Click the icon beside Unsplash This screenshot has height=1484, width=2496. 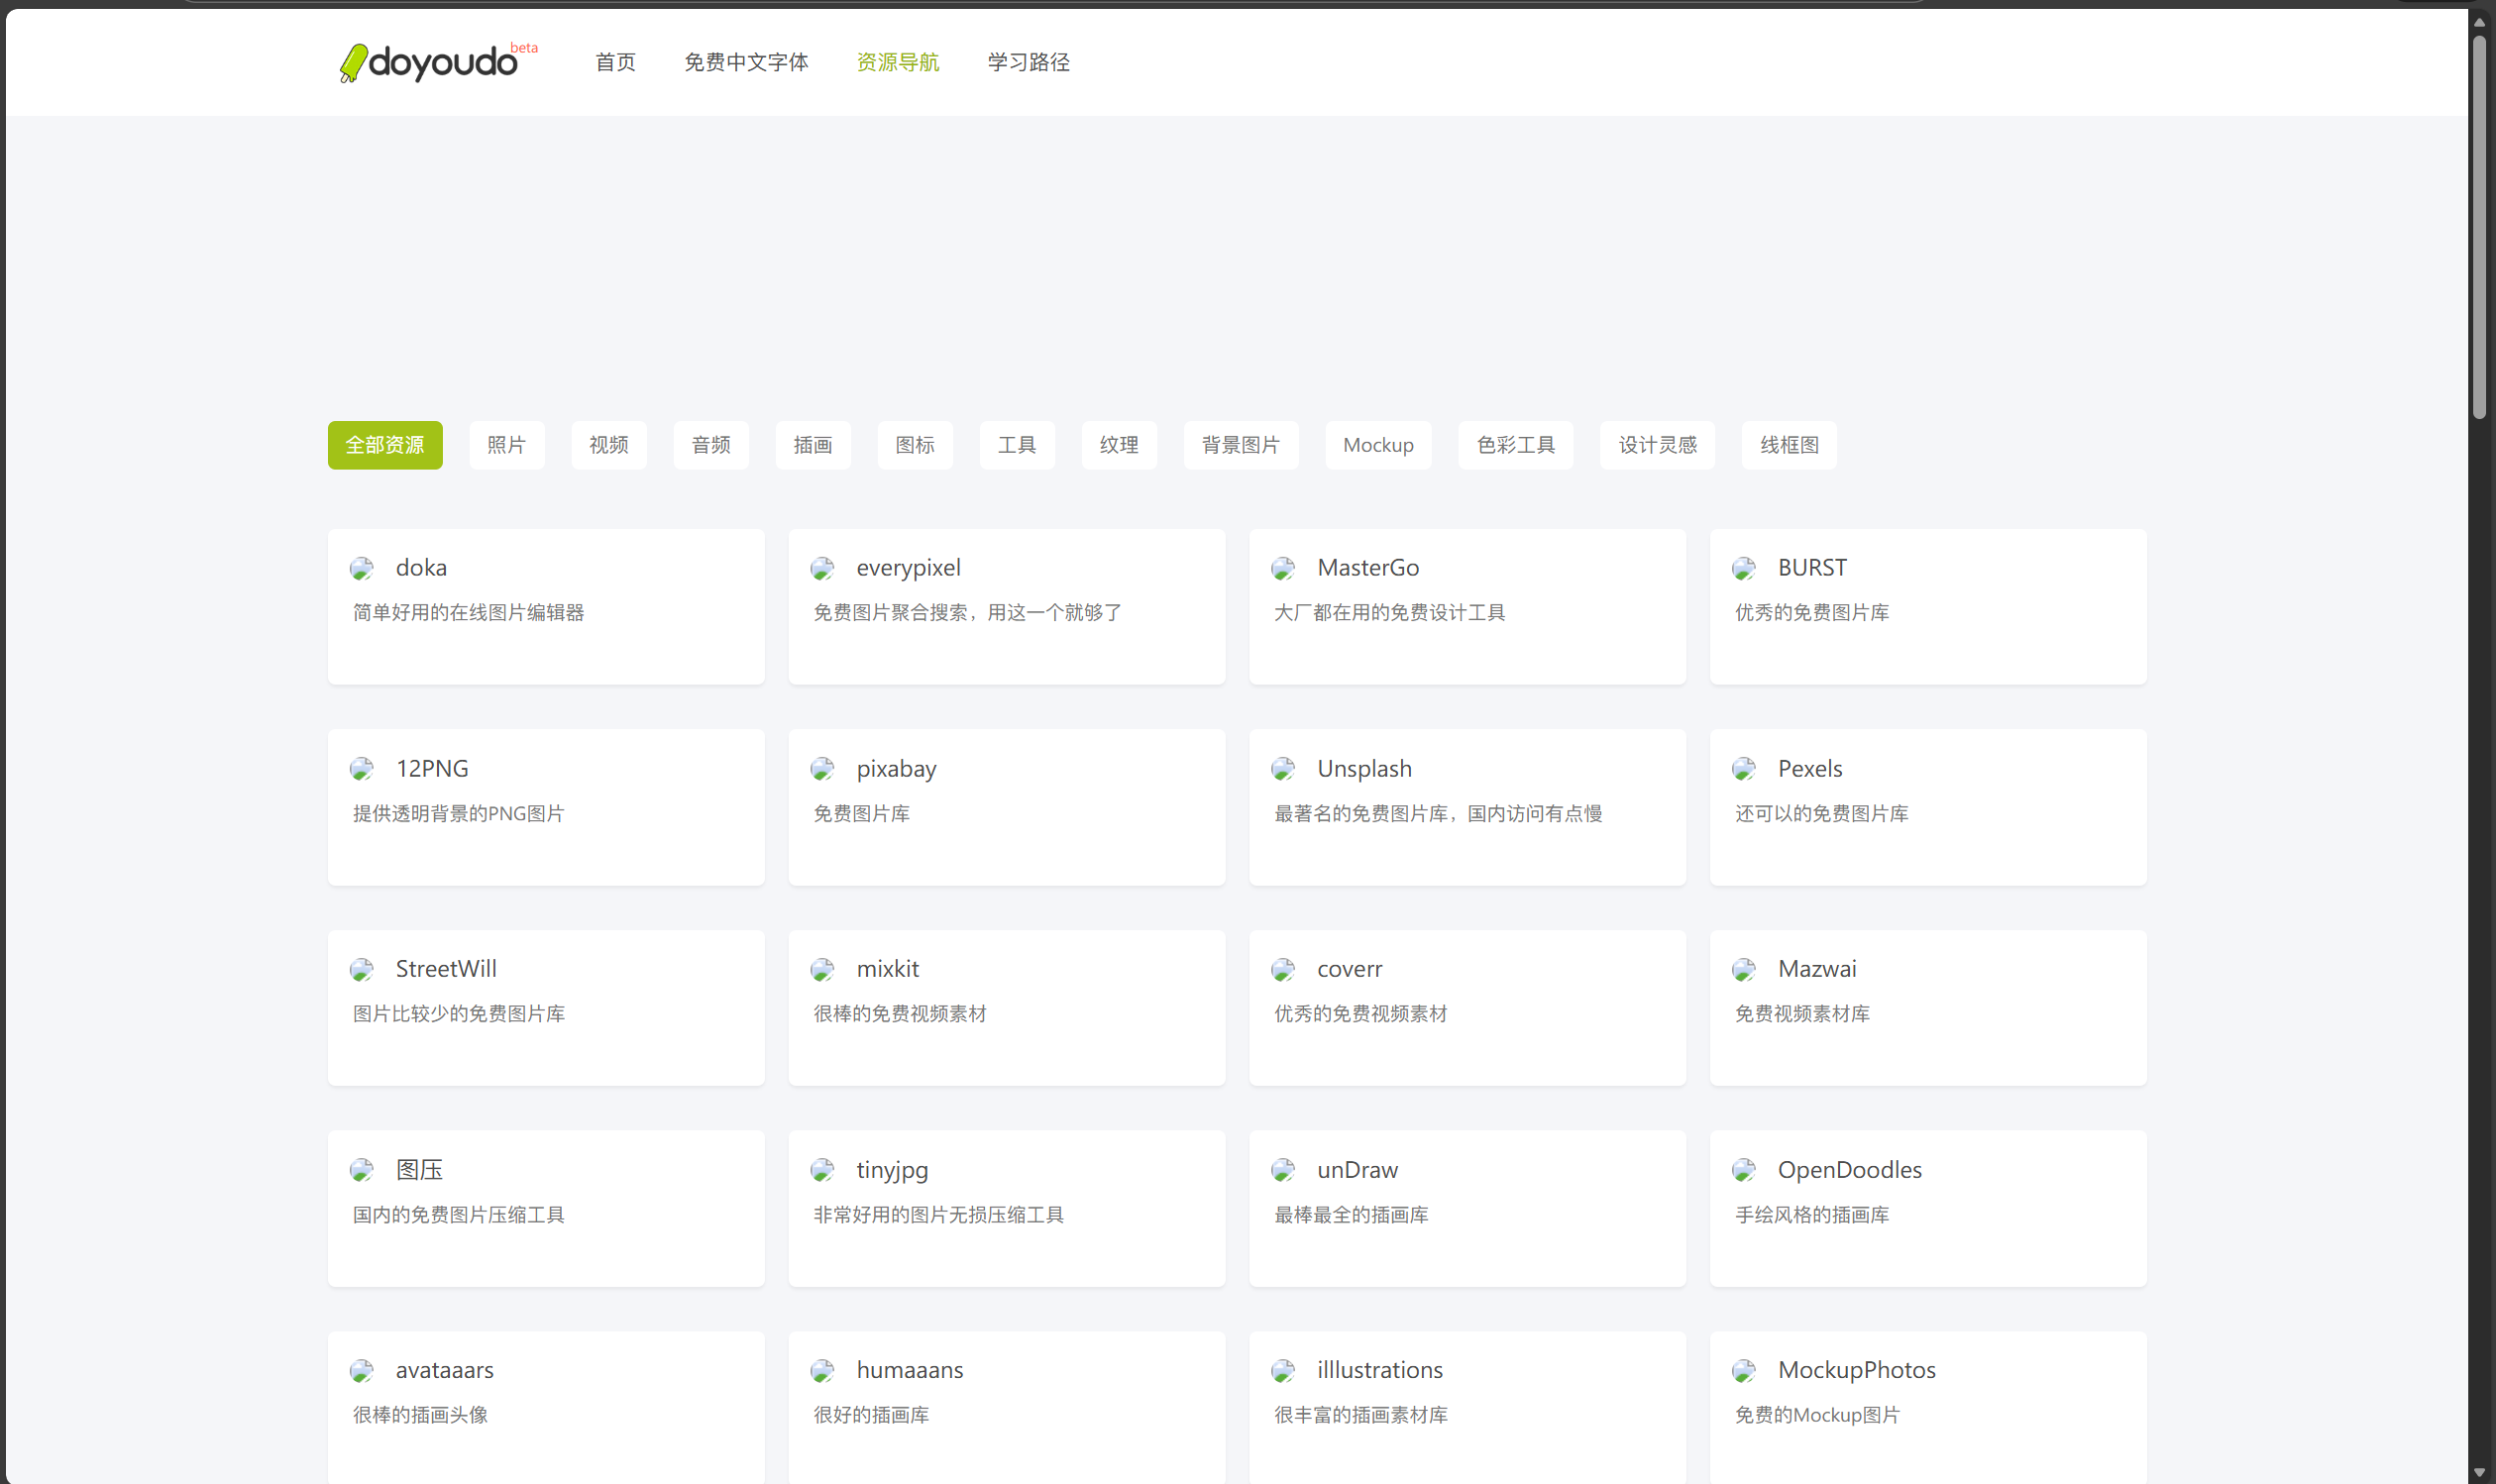pos(1283,769)
